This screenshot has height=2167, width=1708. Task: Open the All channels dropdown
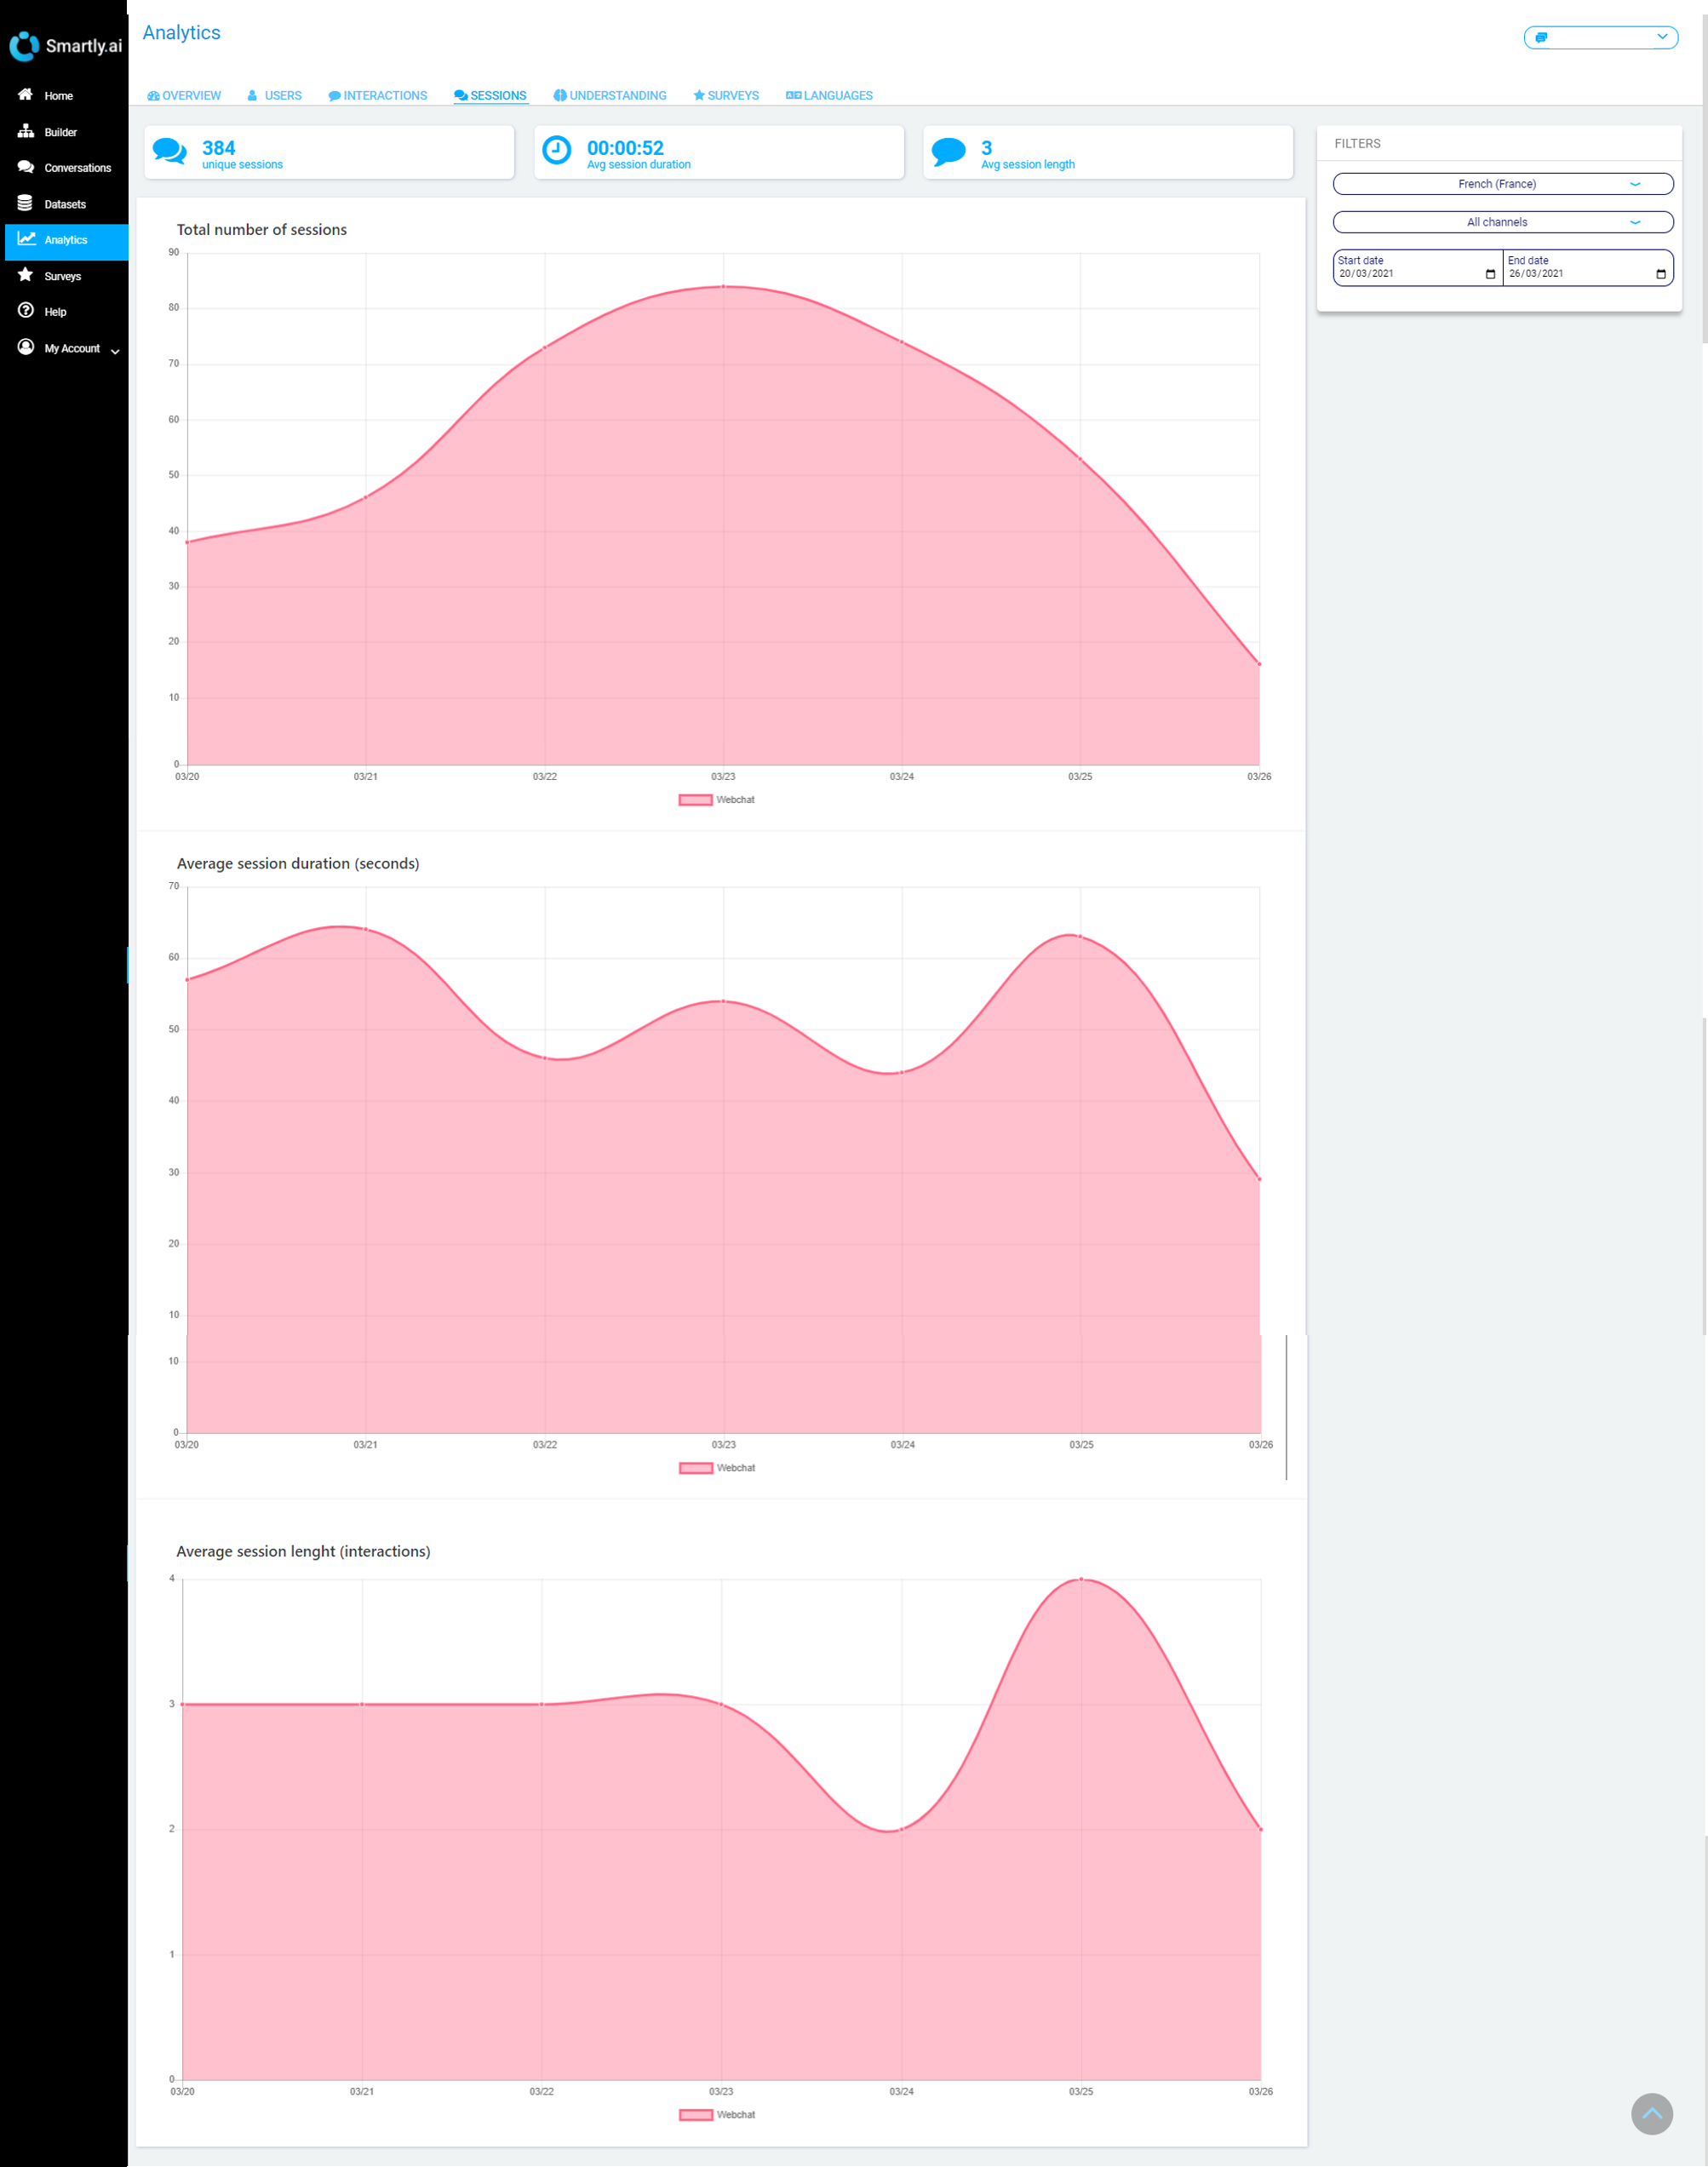(x=1502, y=222)
